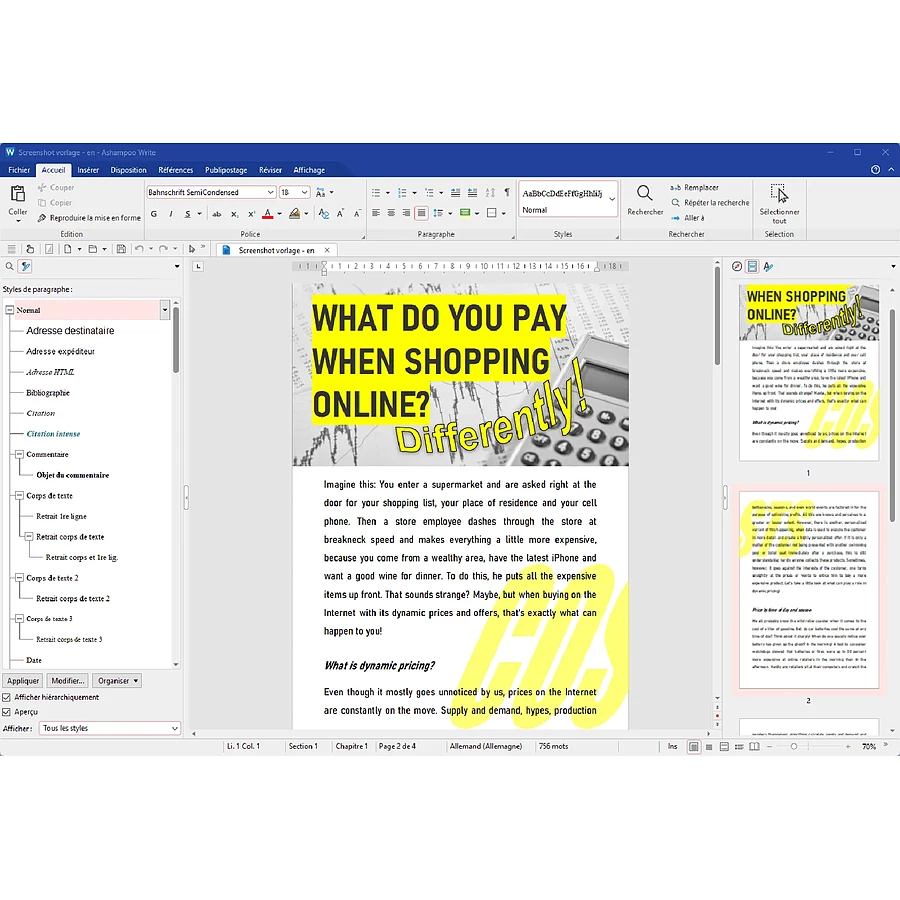Select the Citation intense style
Image resolution: width=900 pixels, height=900 pixels.
[53, 434]
